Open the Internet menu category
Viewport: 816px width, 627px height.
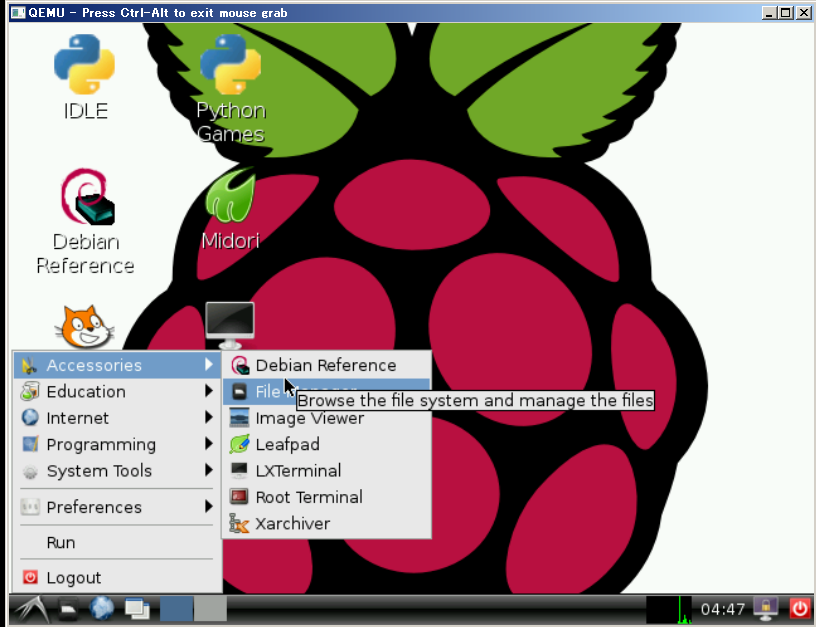pyautogui.click(x=118, y=418)
